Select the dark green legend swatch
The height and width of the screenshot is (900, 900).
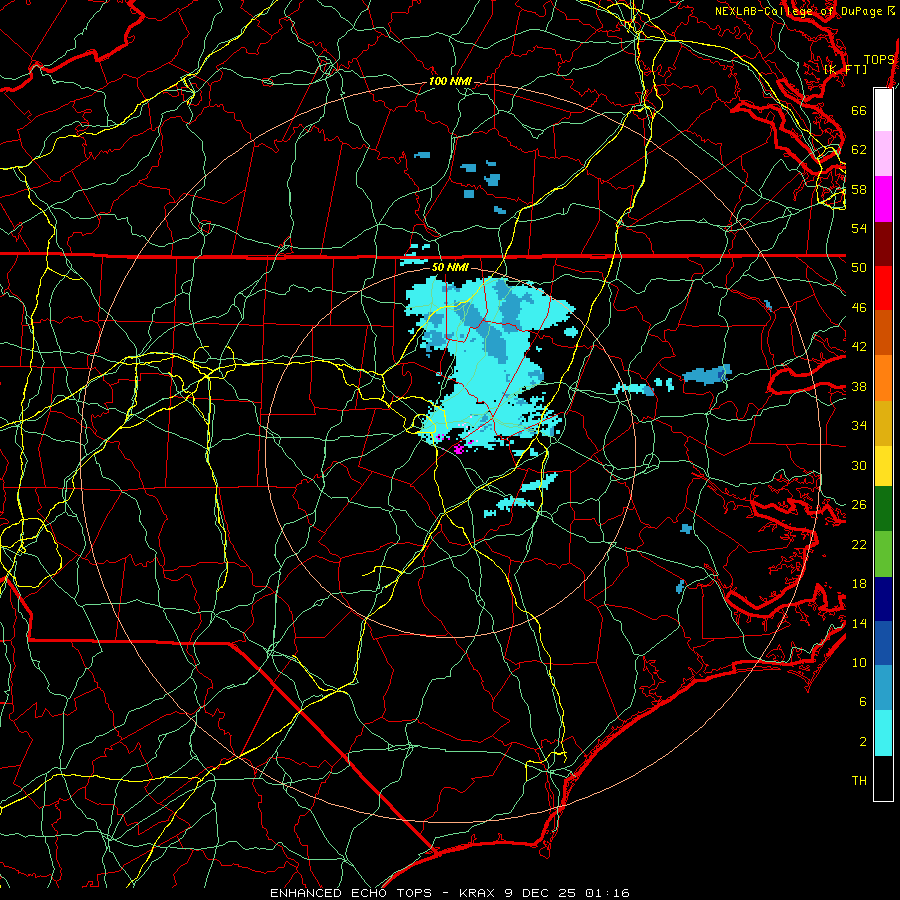coord(883,509)
